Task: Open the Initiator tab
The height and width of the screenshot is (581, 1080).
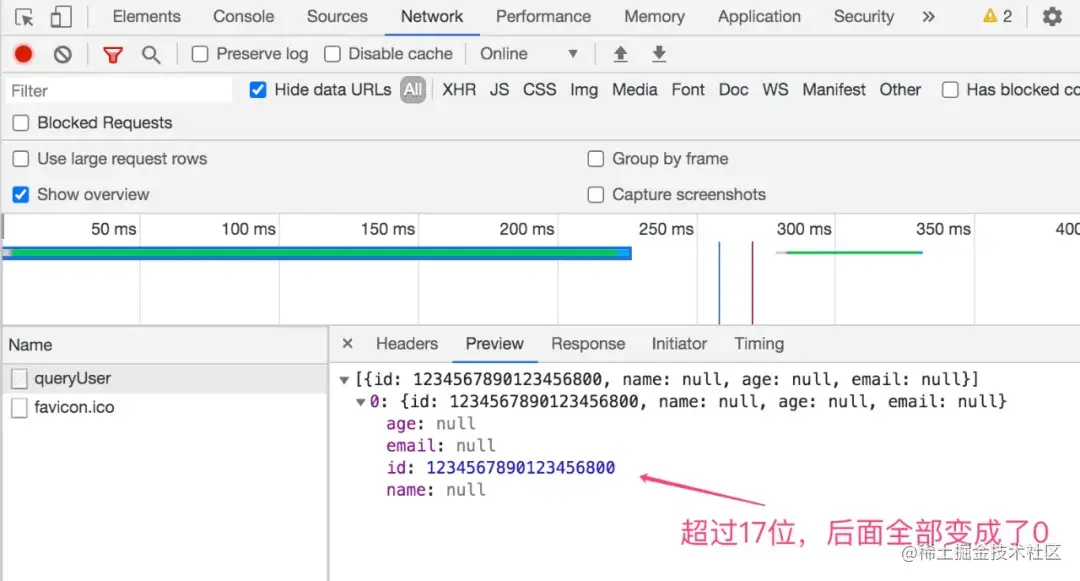Action: (x=679, y=344)
